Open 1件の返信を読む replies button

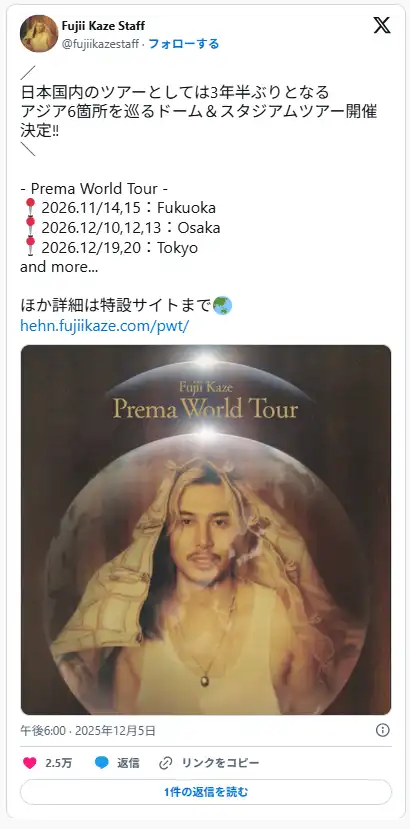(206, 792)
